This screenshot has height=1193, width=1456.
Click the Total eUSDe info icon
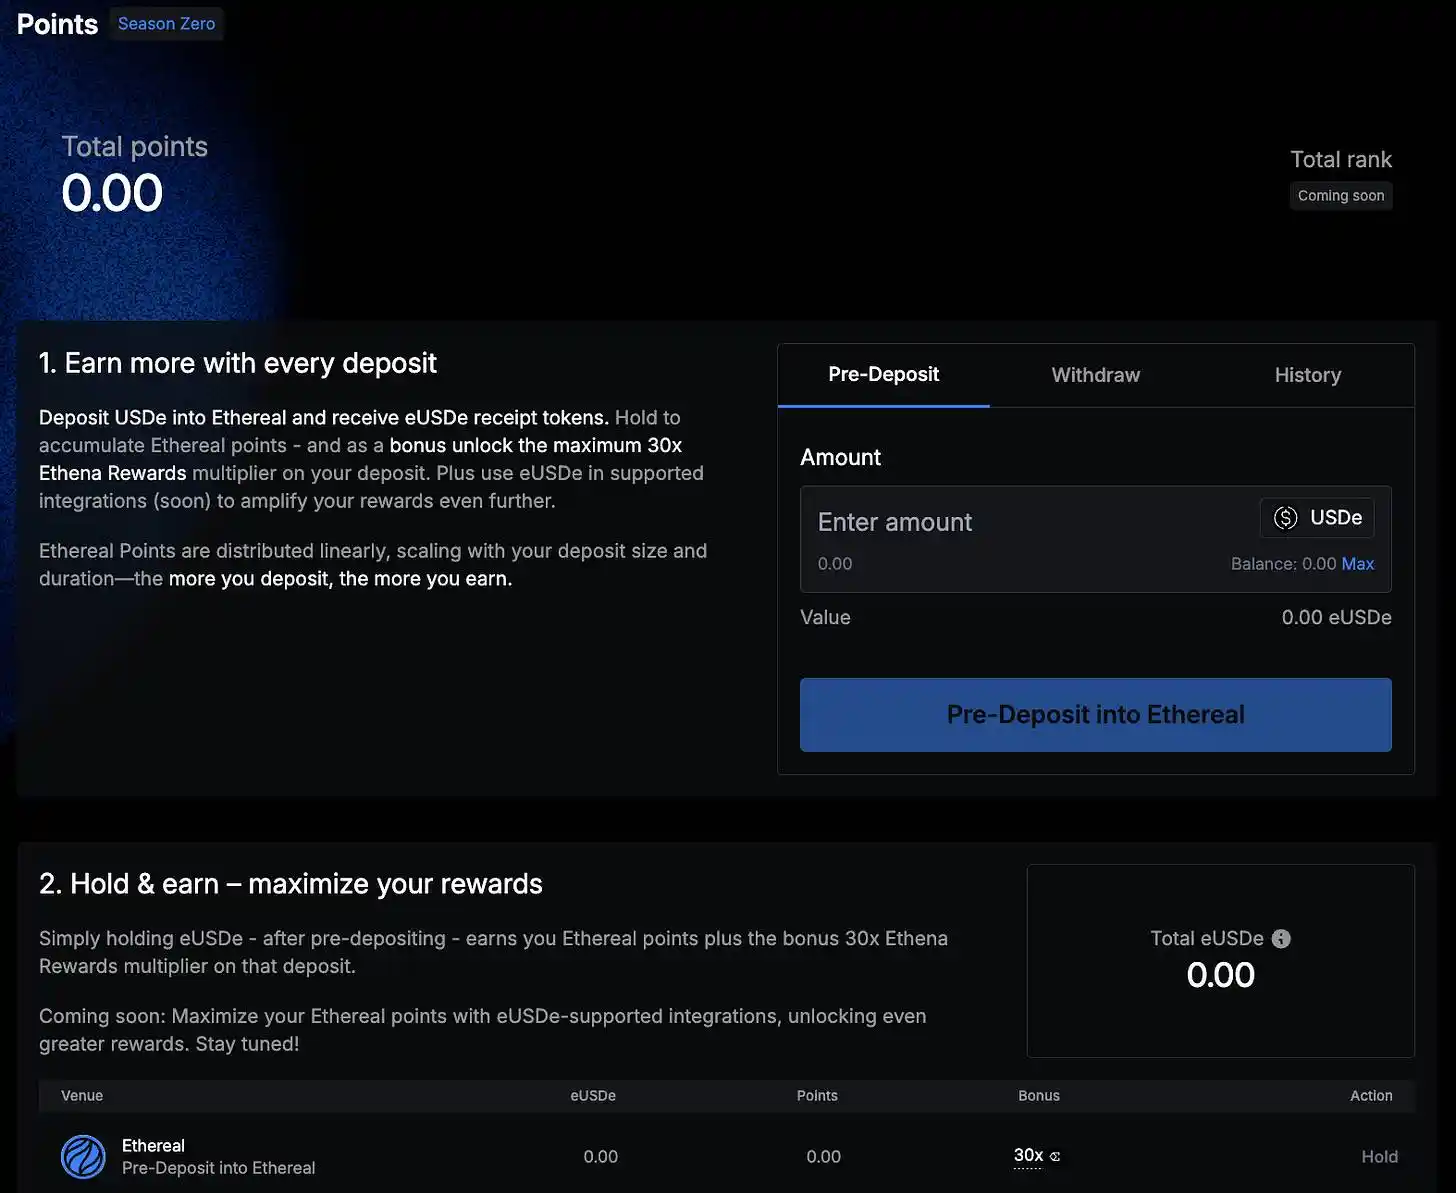[x=1281, y=939]
